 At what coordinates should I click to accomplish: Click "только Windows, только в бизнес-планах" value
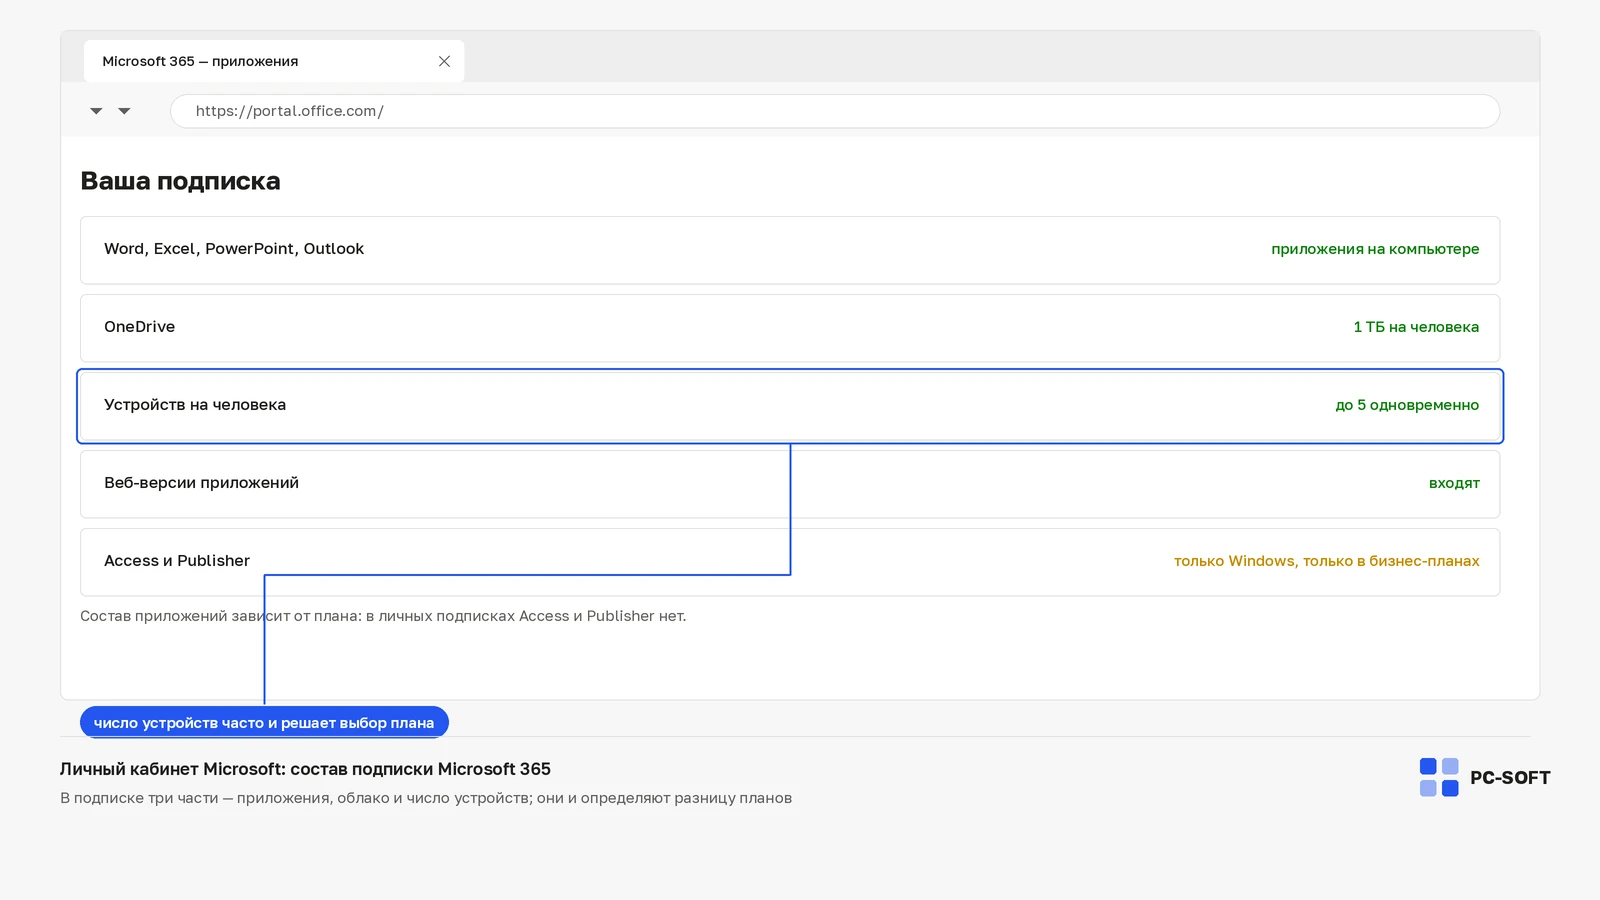click(x=1327, y=561)
